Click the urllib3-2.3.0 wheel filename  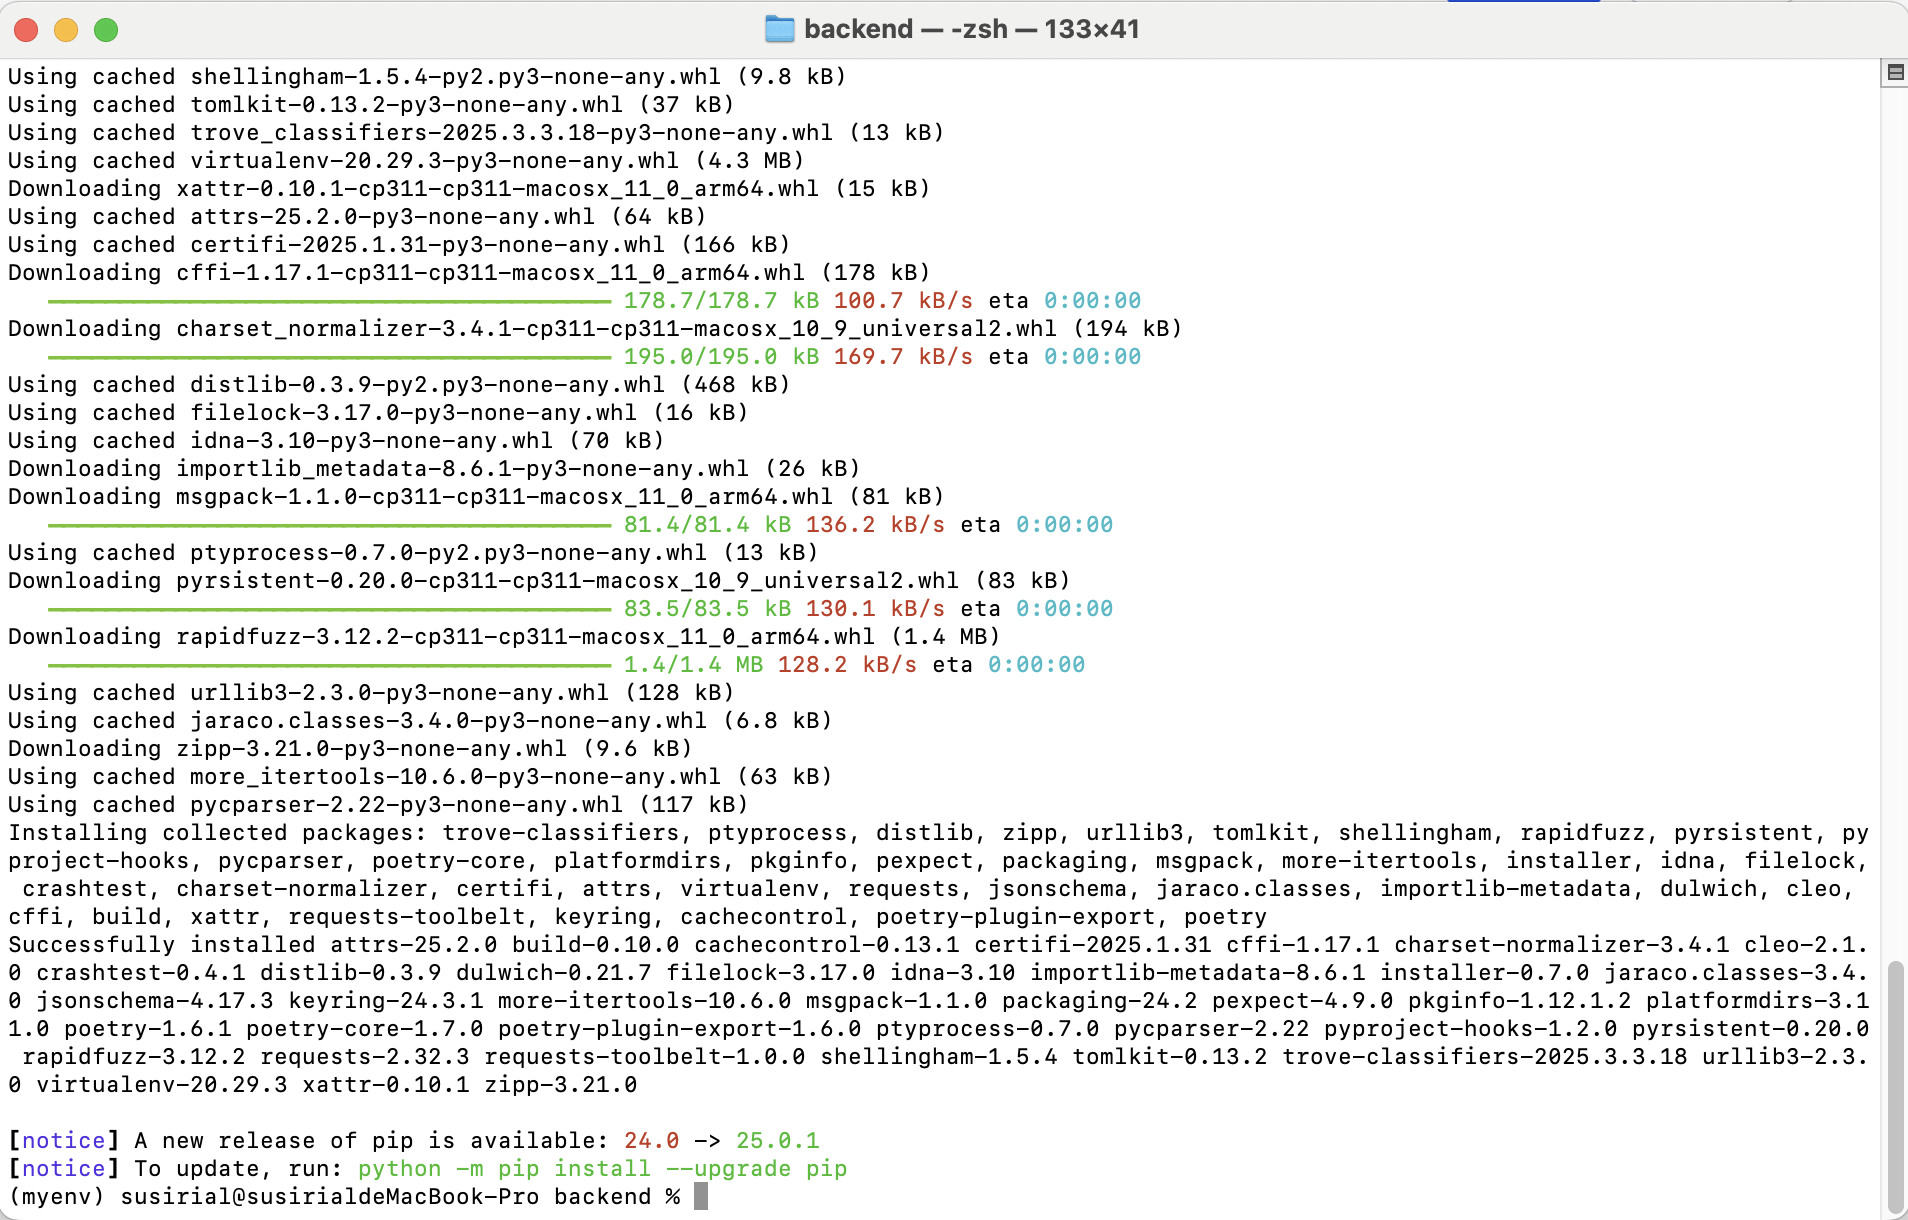(x=399, y=693)
